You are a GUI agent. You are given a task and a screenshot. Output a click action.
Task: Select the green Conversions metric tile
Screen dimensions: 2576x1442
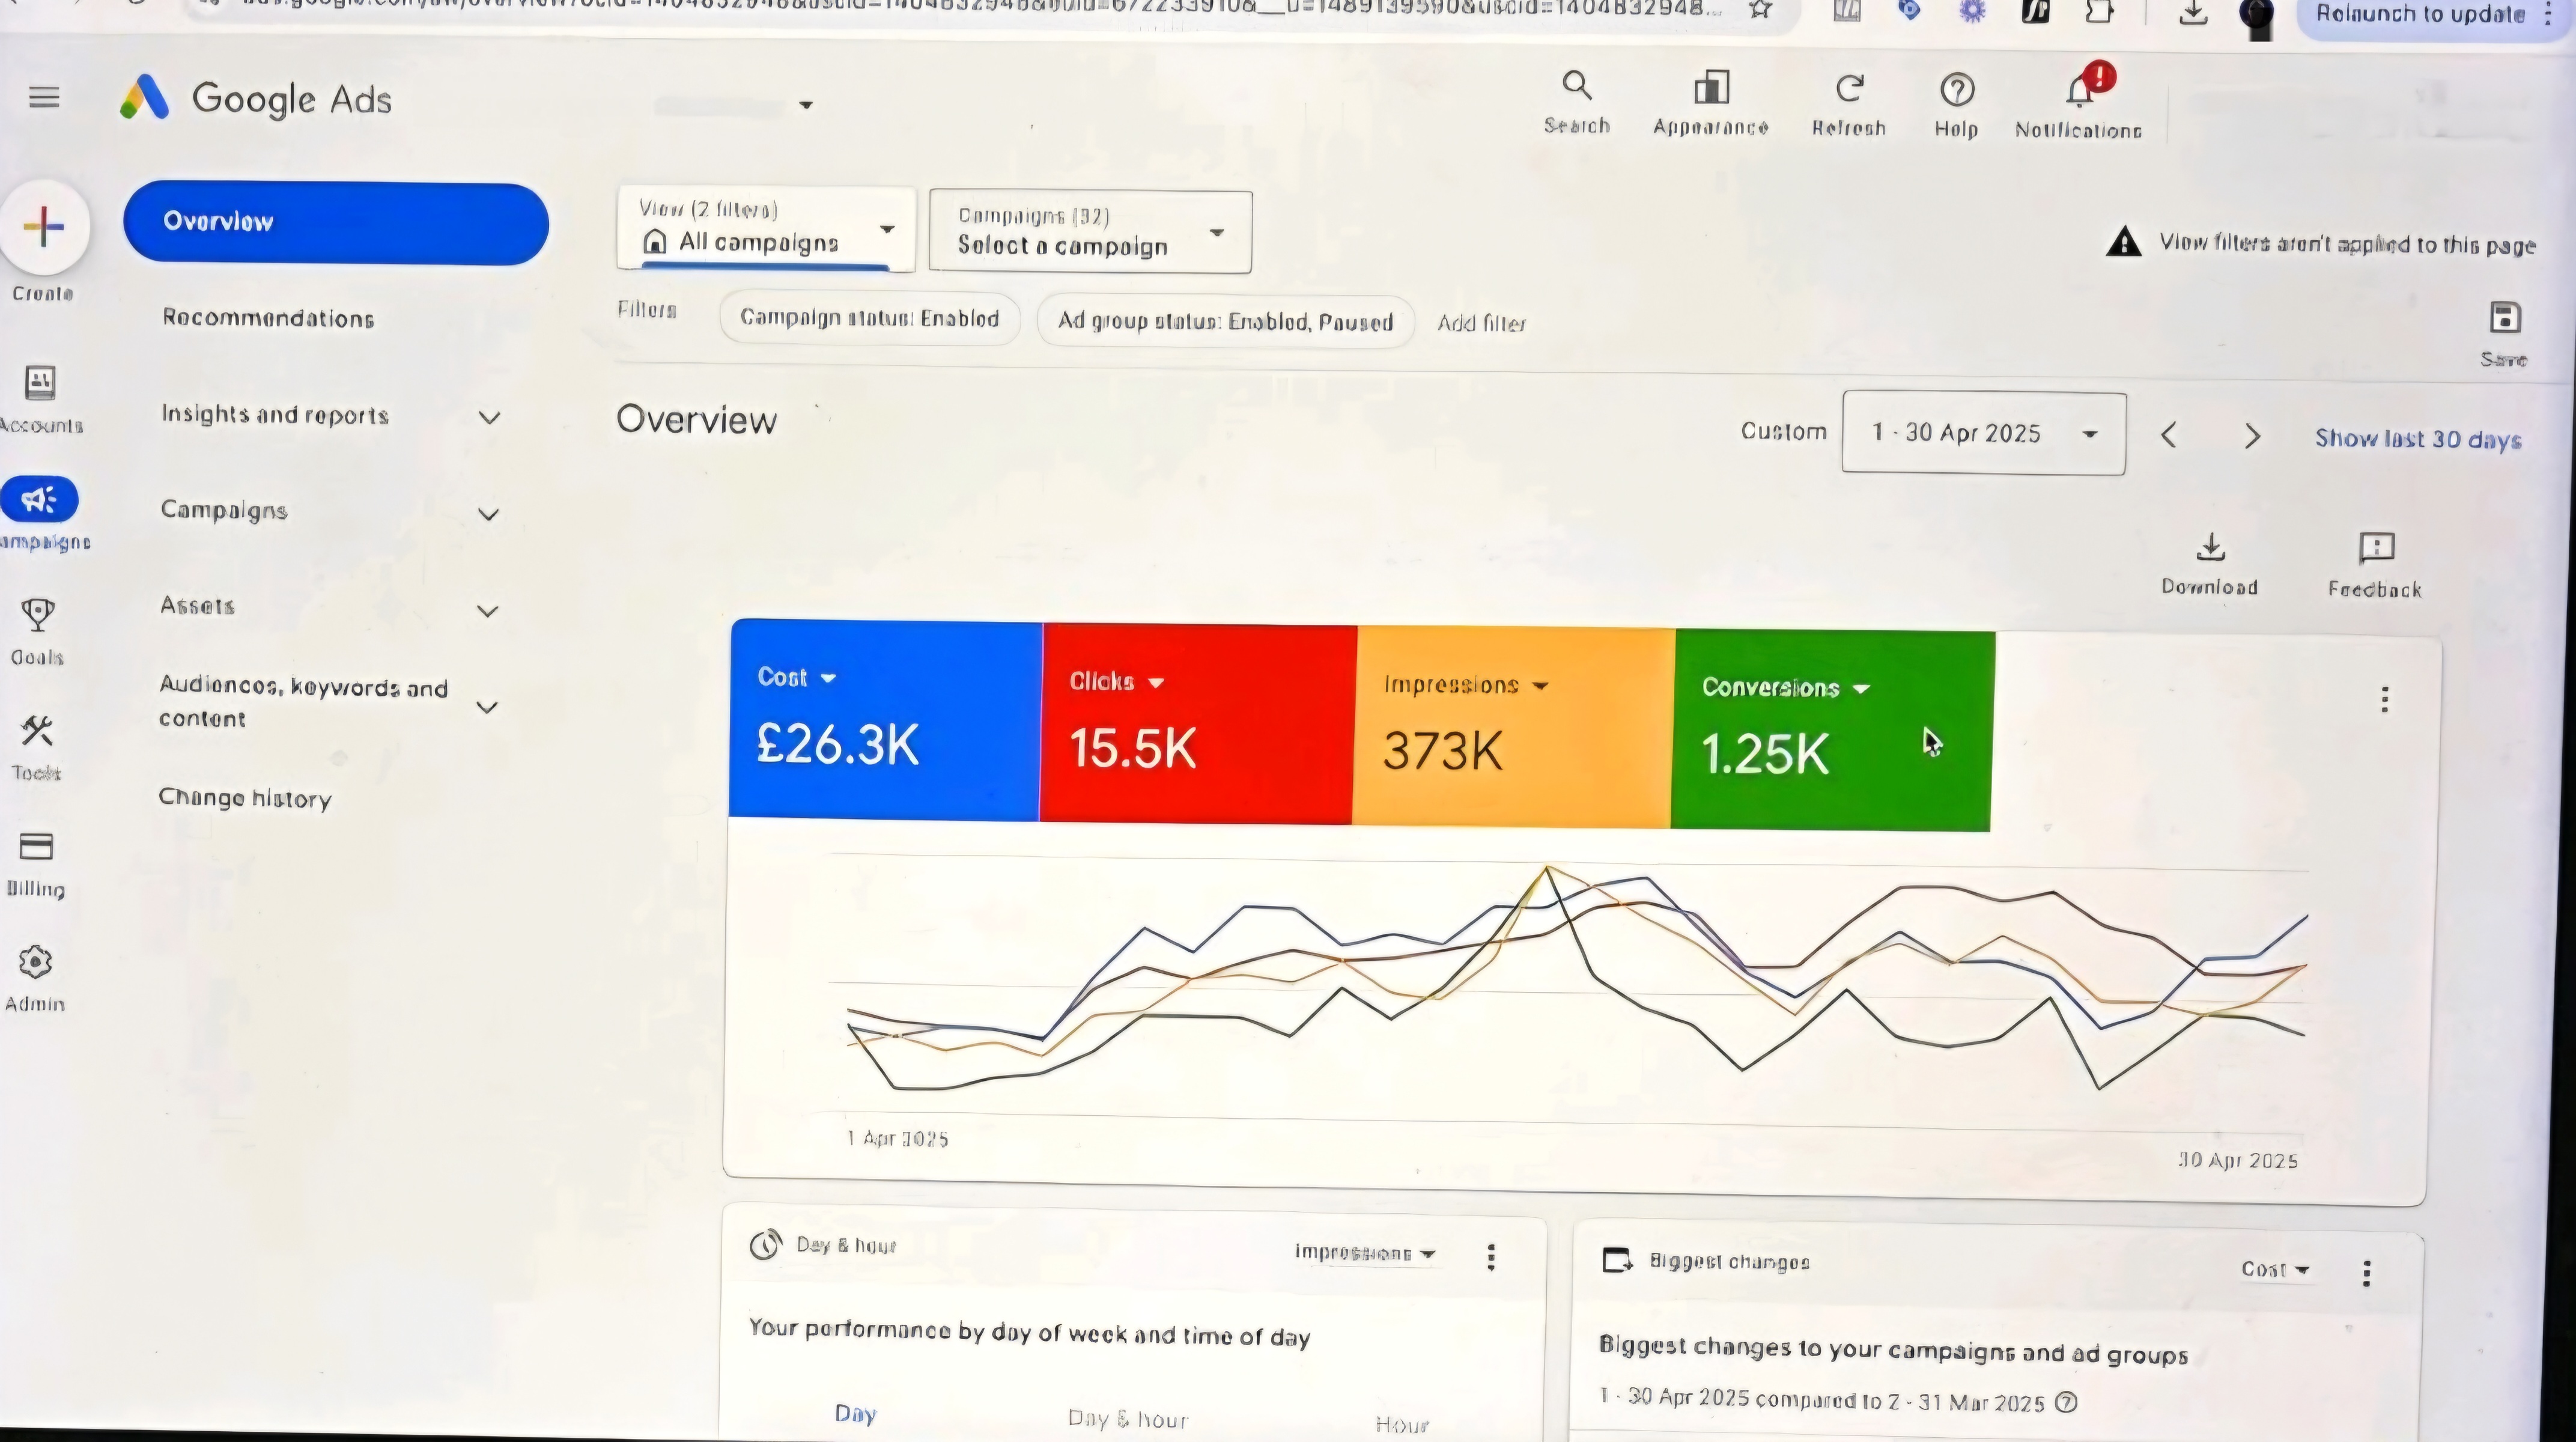pyautogui.click(x=1831, y=730)
